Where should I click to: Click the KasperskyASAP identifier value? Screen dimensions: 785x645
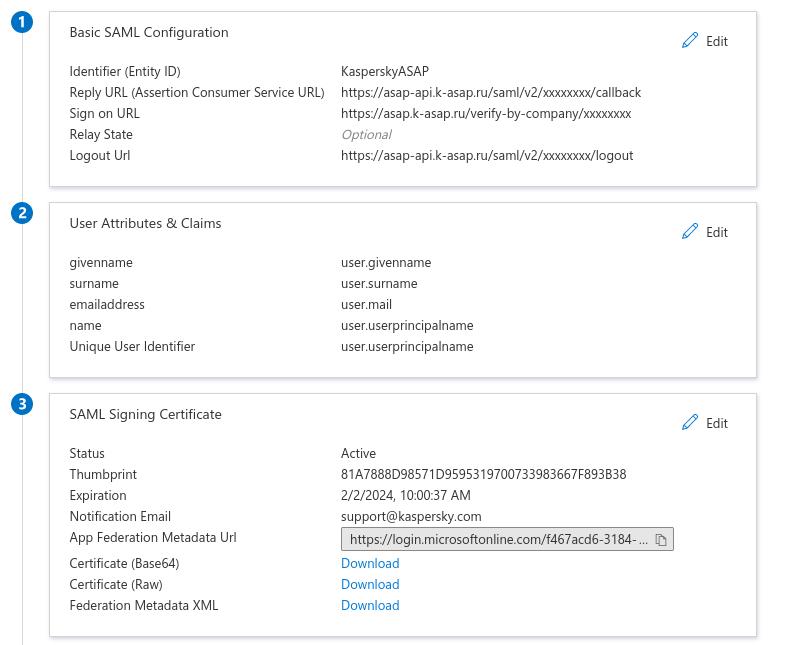(x=384, y=71)
